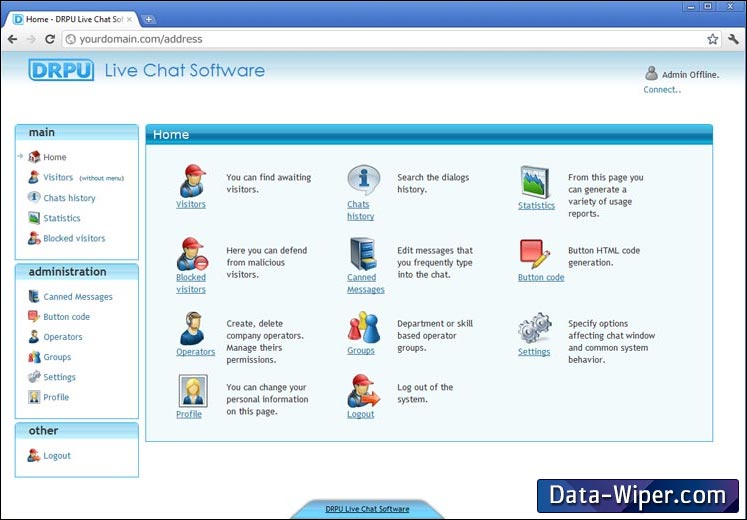747x520 pixels.
Task: Select Button code in administration menu
Action: [67, 317]
